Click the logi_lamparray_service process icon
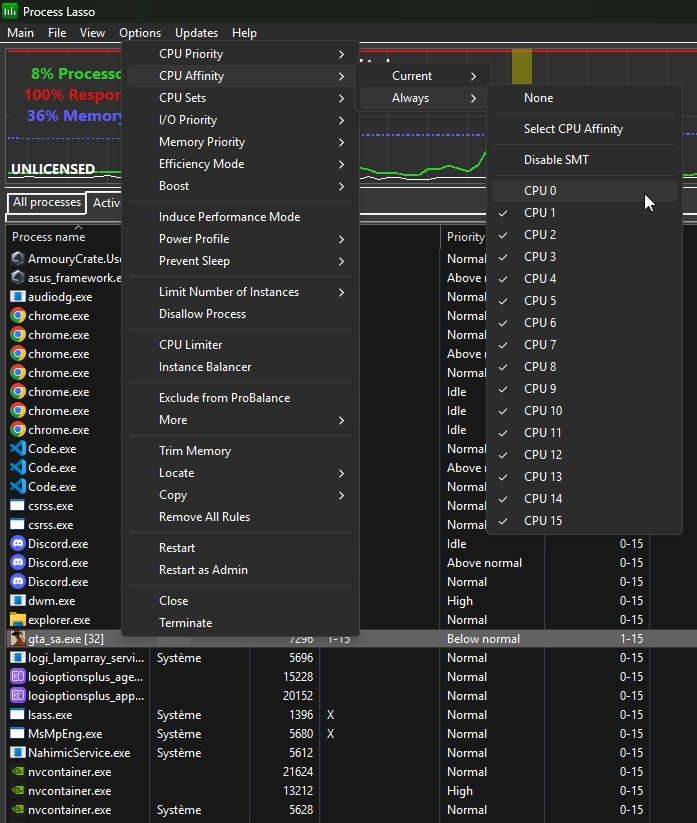The width and height of the screenshot is (697, 823). coord(18,657)
